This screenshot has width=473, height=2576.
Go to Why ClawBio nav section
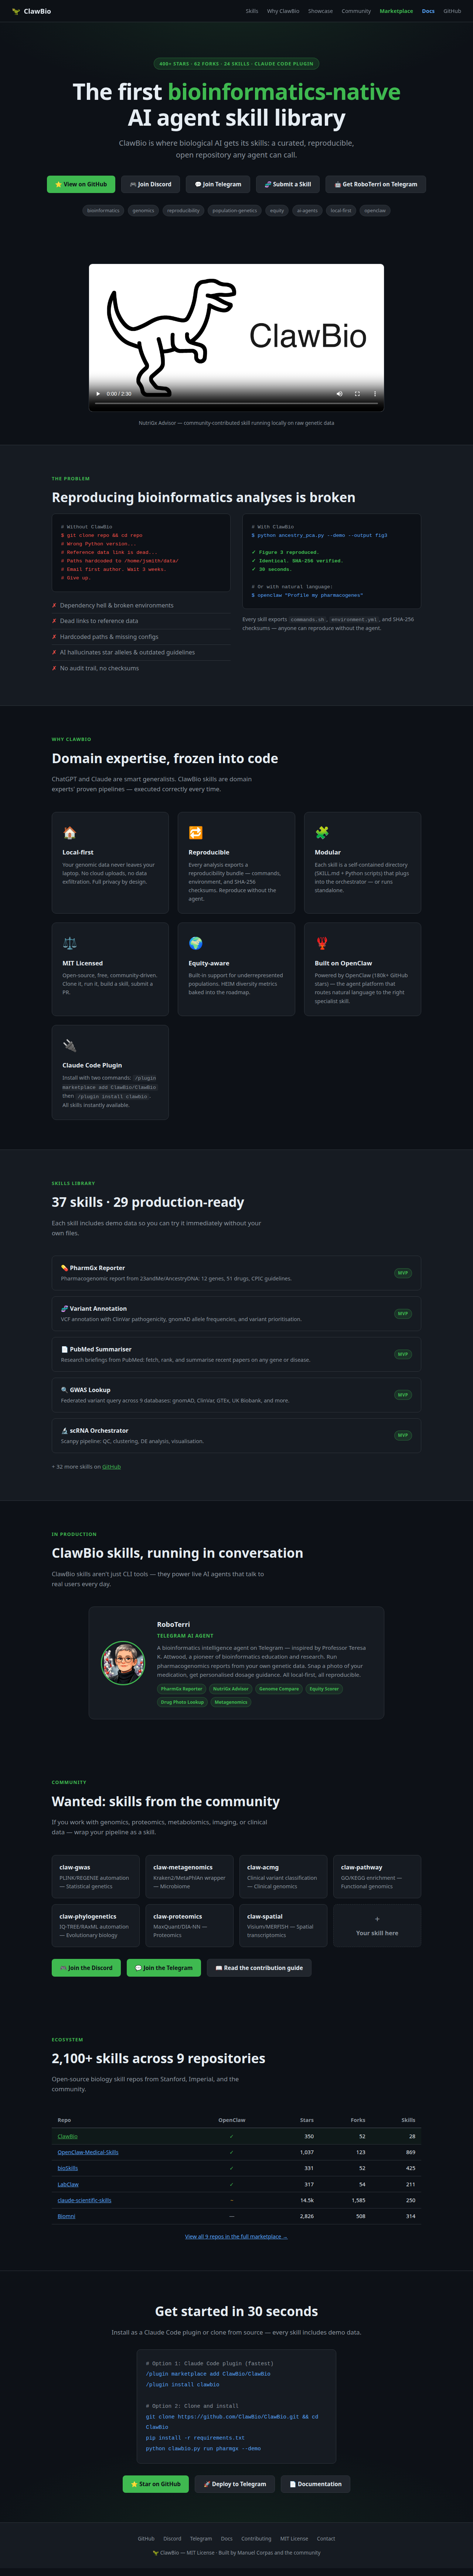pyautogui.click(x=283, y=11)
